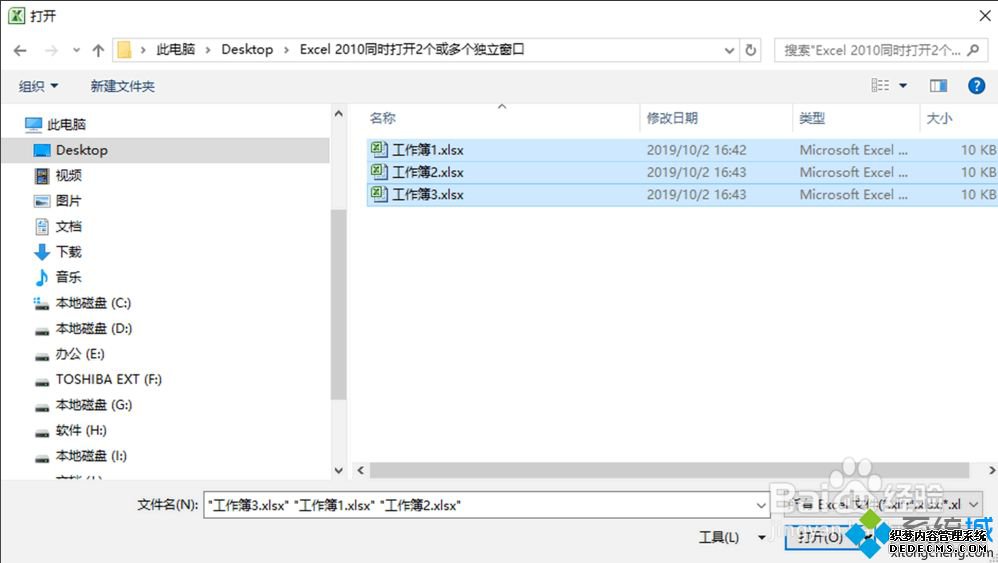Select 此电脑 in the address breadcrumb
Screen dimensions: 998x563
pos(176,50)
